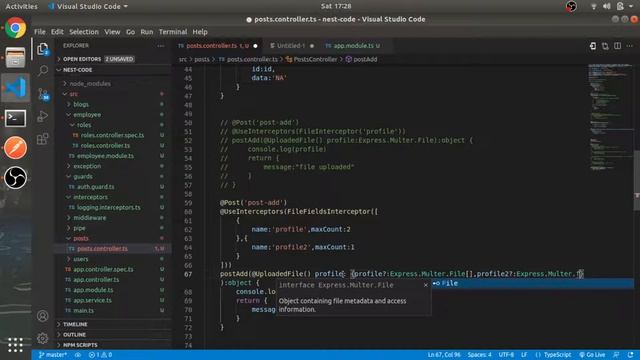Open the Accounts menu icon
Screen dimensions: 640x360
click(42, 316)
